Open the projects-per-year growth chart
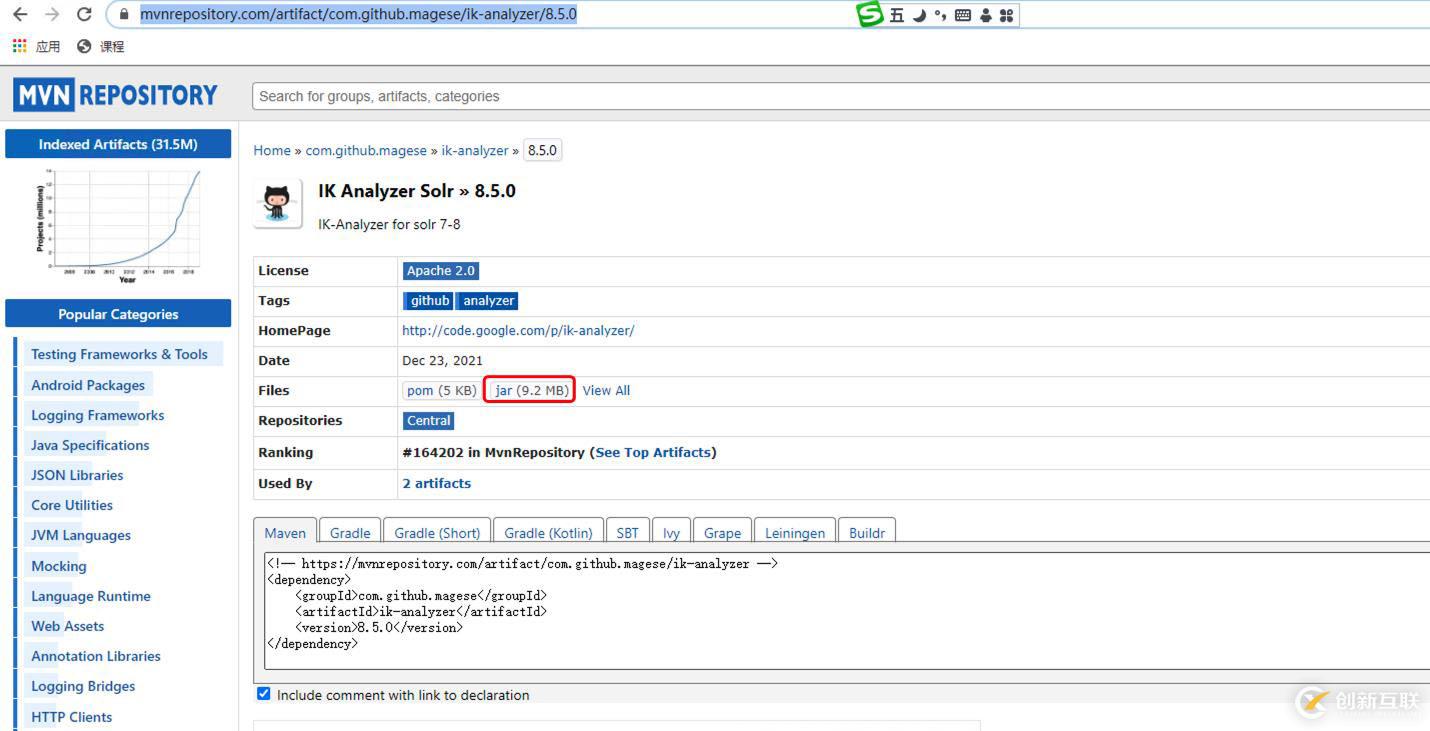The width and height of the screenshot is (1430, 731). pos(118,226)
